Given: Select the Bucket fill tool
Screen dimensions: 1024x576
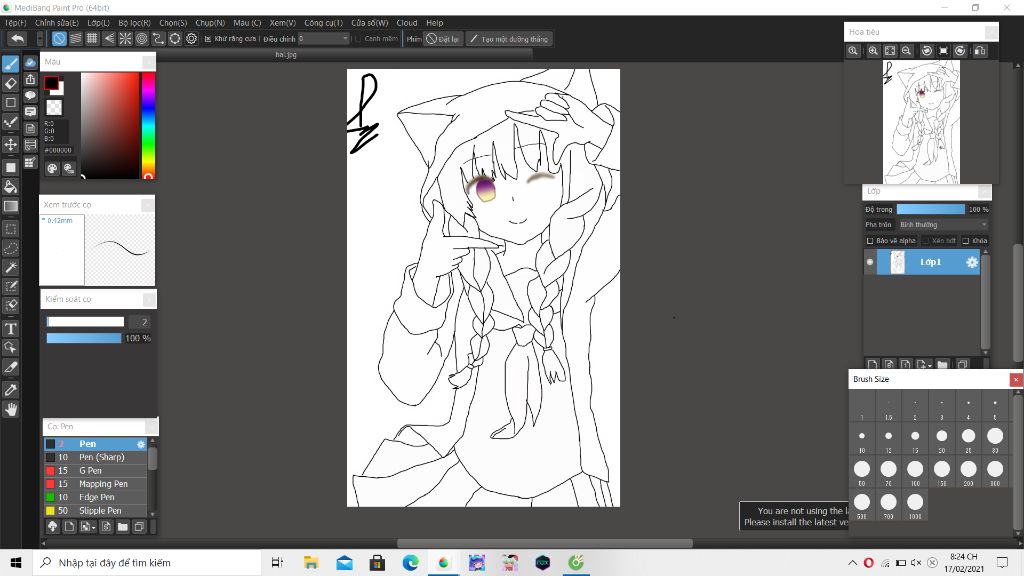Looking at the screenshot, I should [10, 187].
